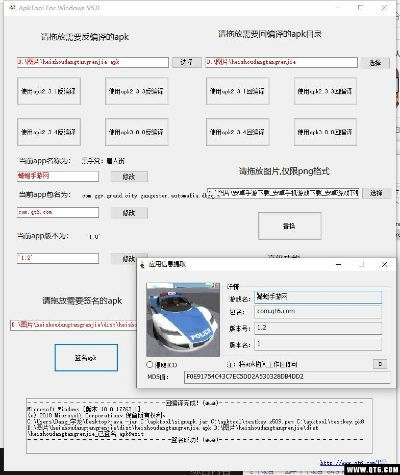This screenshot has width=400, height=475.
Task: Click the blue-outlined sign apk button
Action: coord(86,358)
